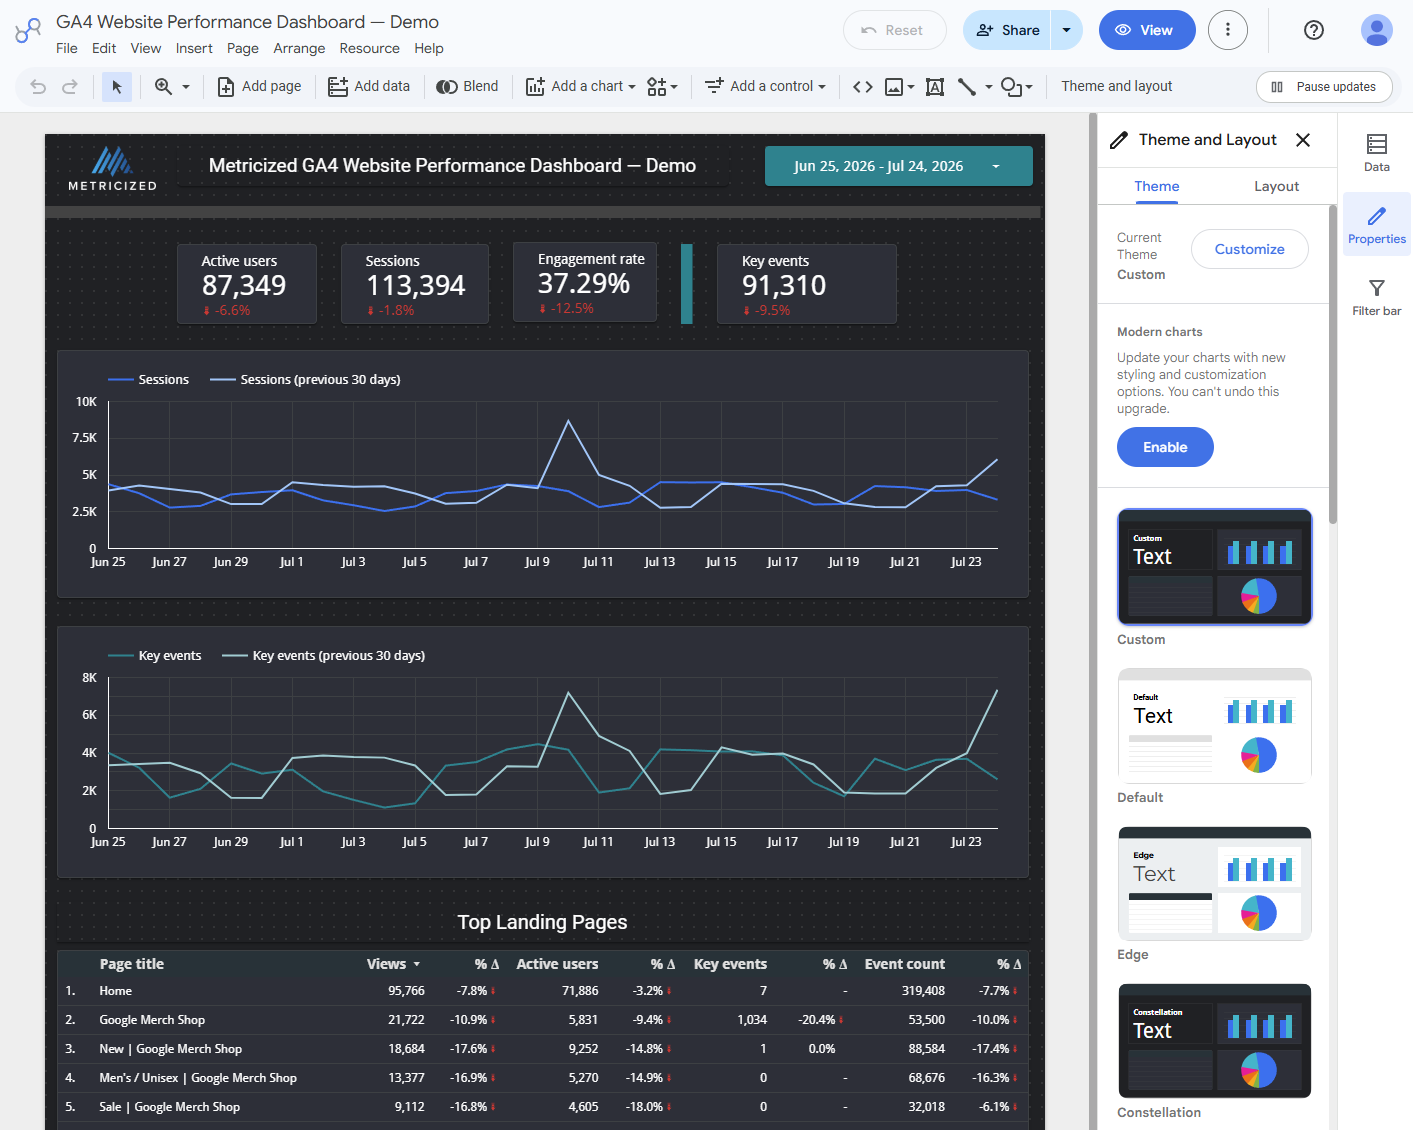Viewport: 1413px width, 1130px height.
Task: Click the theme panel vertical scrollbar
Action: click(x=1333, y=364)
